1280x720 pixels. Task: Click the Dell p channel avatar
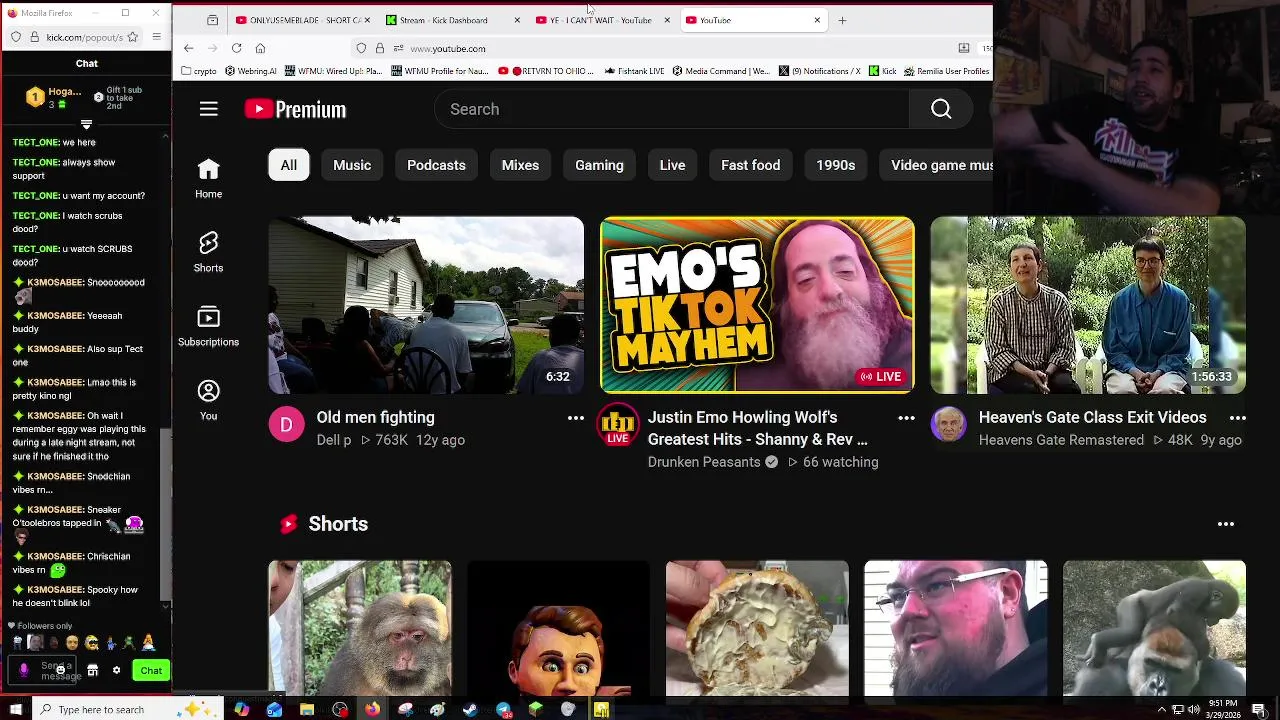point(286,425)
